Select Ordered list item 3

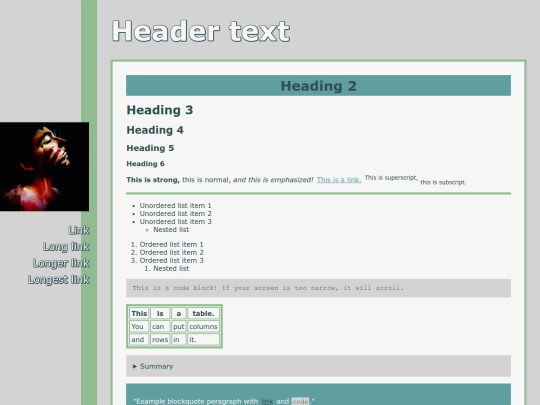[172, 260]
